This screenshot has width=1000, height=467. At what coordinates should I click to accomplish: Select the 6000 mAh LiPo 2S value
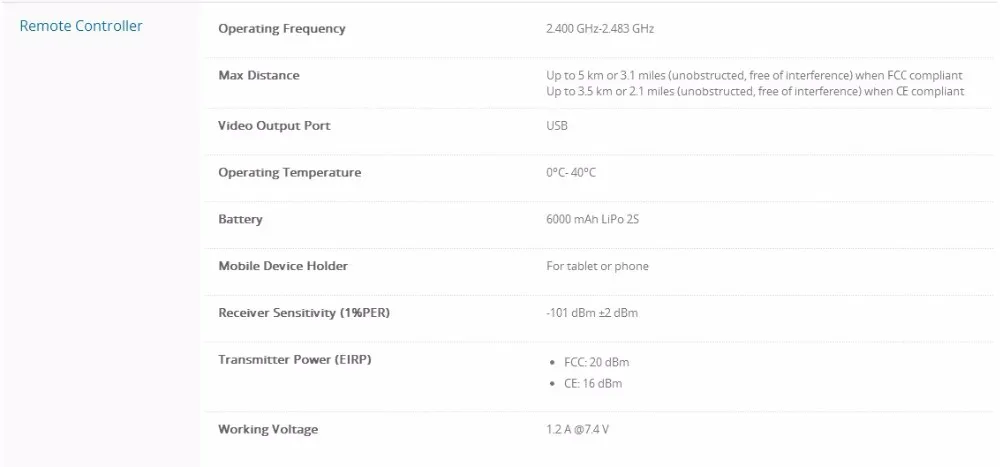click(x=592, y=219)
